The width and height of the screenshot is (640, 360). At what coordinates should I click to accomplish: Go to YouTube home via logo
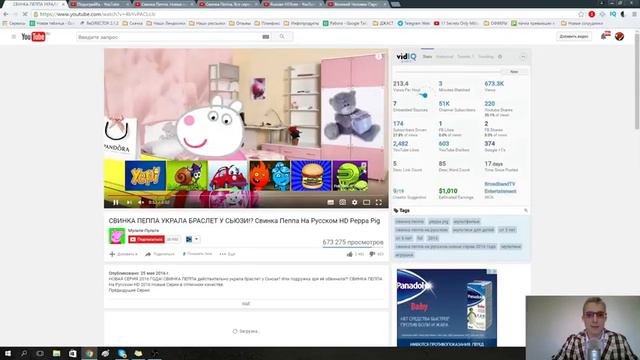pos(34,37)
